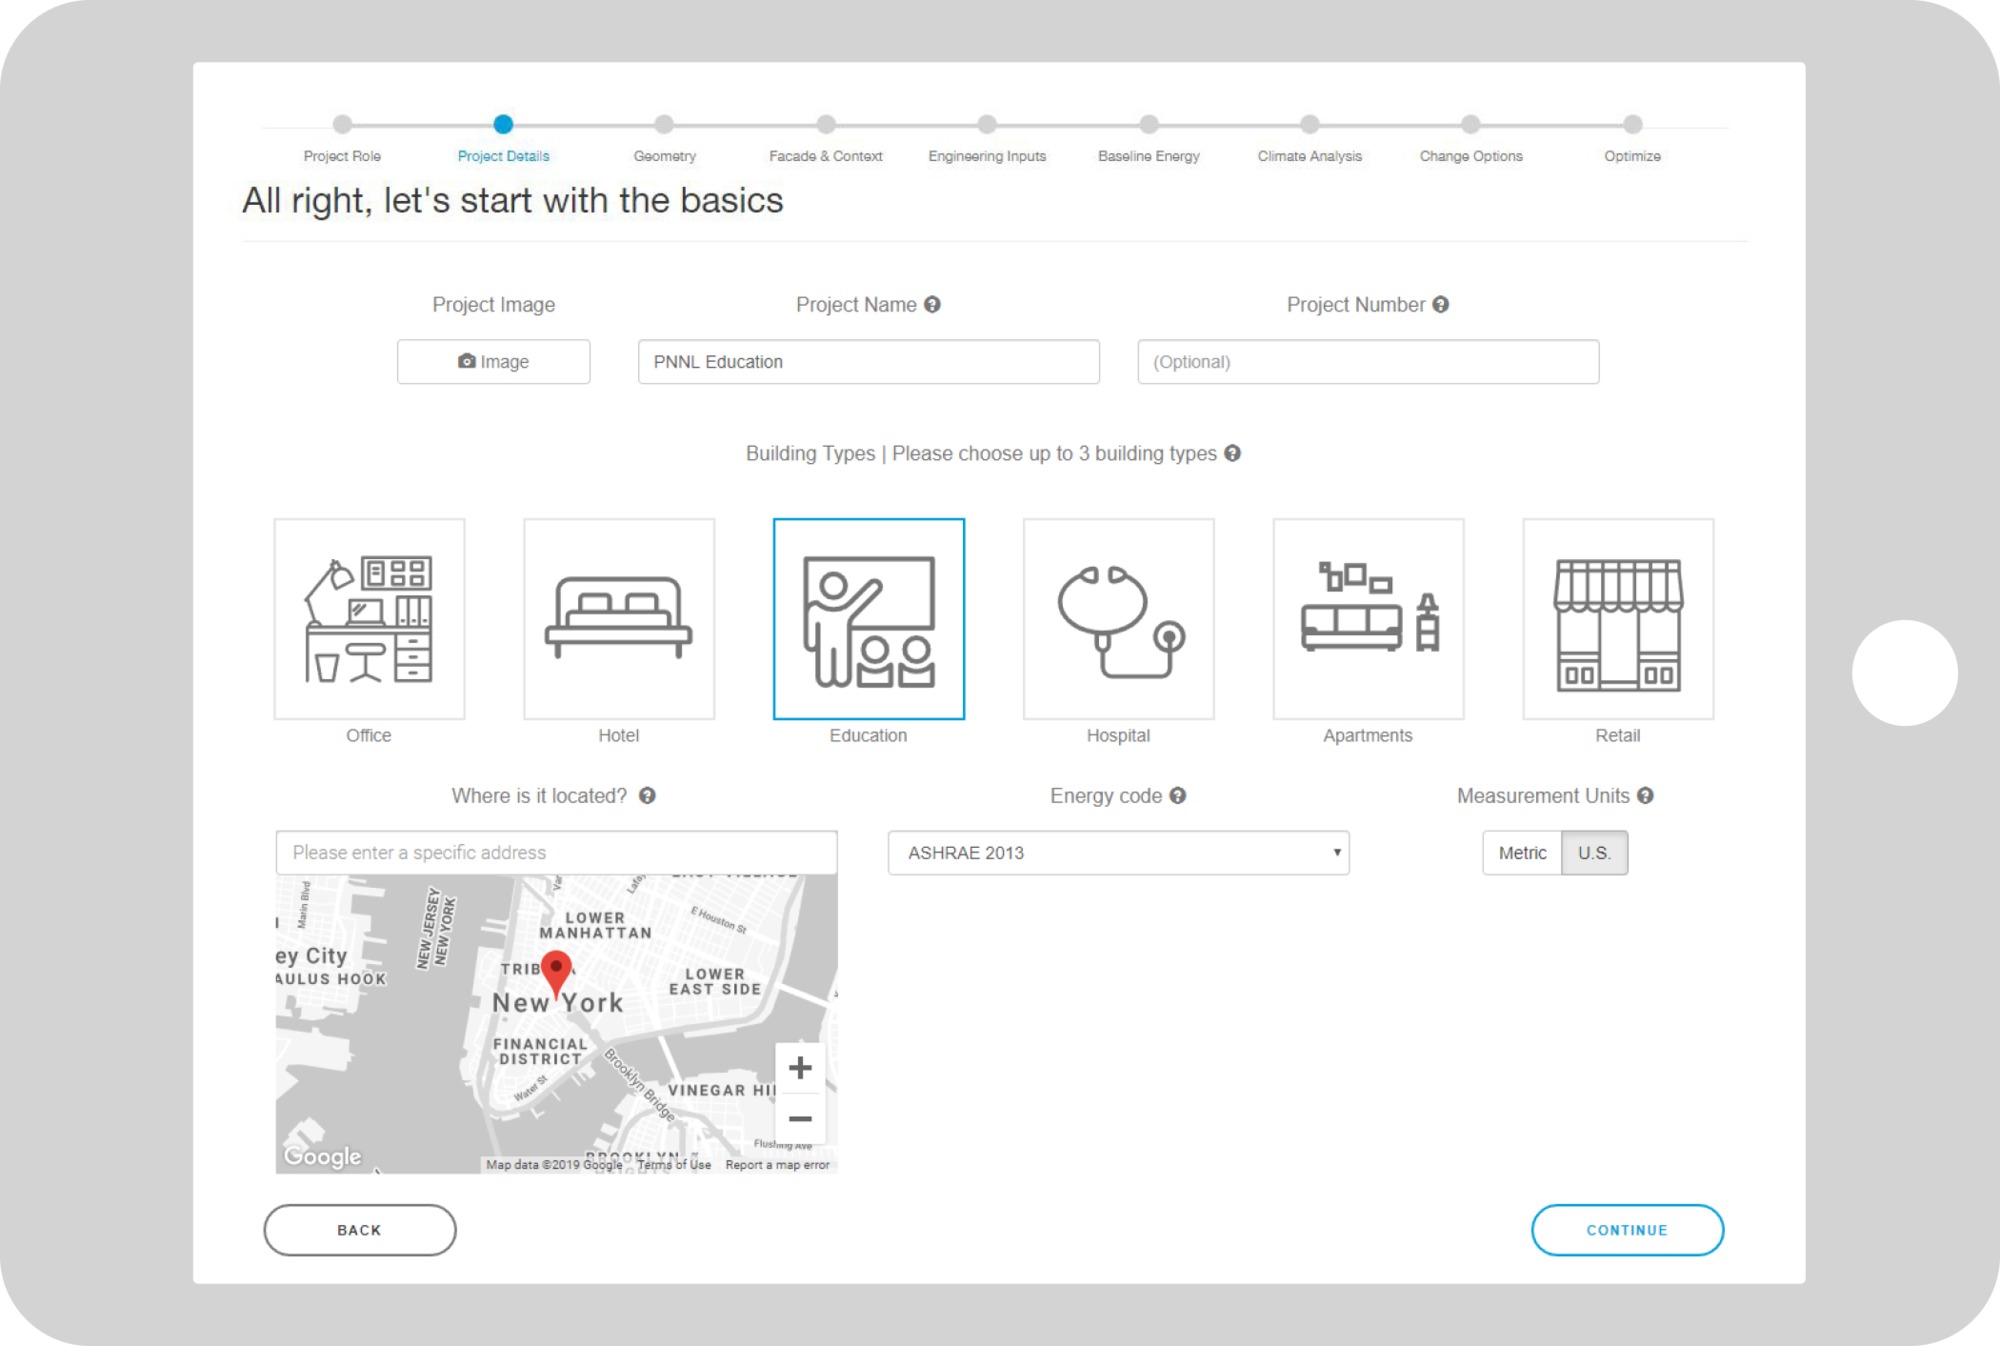The image size is (2000, 1346).
Task: Select the Apartments building type icon
Action: tap(1367, 618)
